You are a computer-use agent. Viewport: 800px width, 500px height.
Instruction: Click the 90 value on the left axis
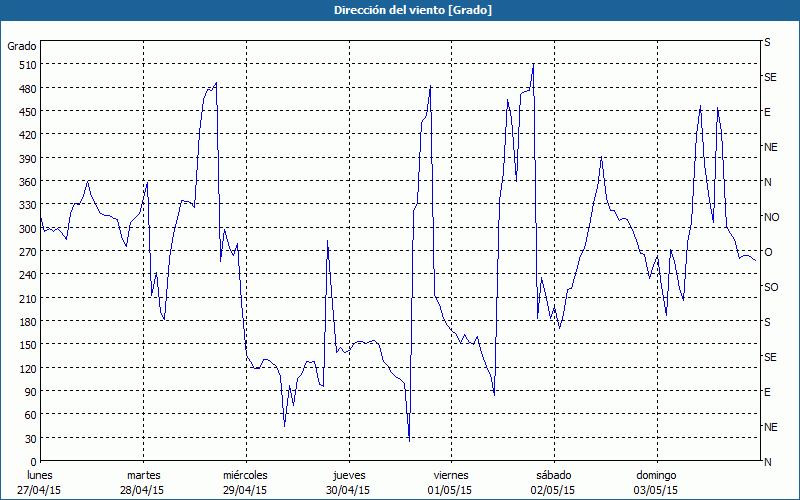(28, 391)
